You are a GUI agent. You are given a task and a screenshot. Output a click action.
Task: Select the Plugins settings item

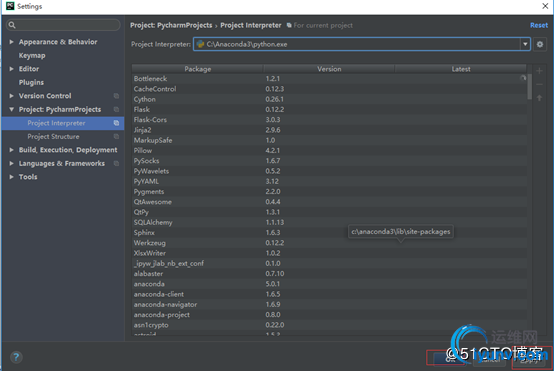coord(31,82)
